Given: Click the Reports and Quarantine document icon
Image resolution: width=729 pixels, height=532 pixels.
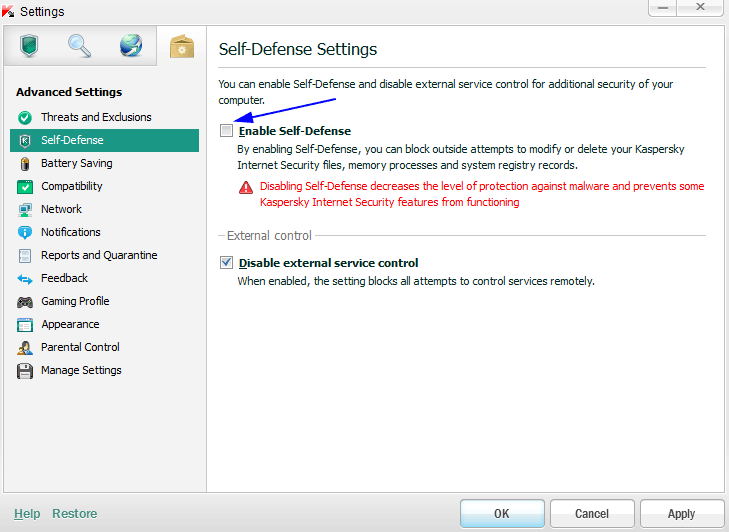Looking at the screenshot, I should pos(25,256).
